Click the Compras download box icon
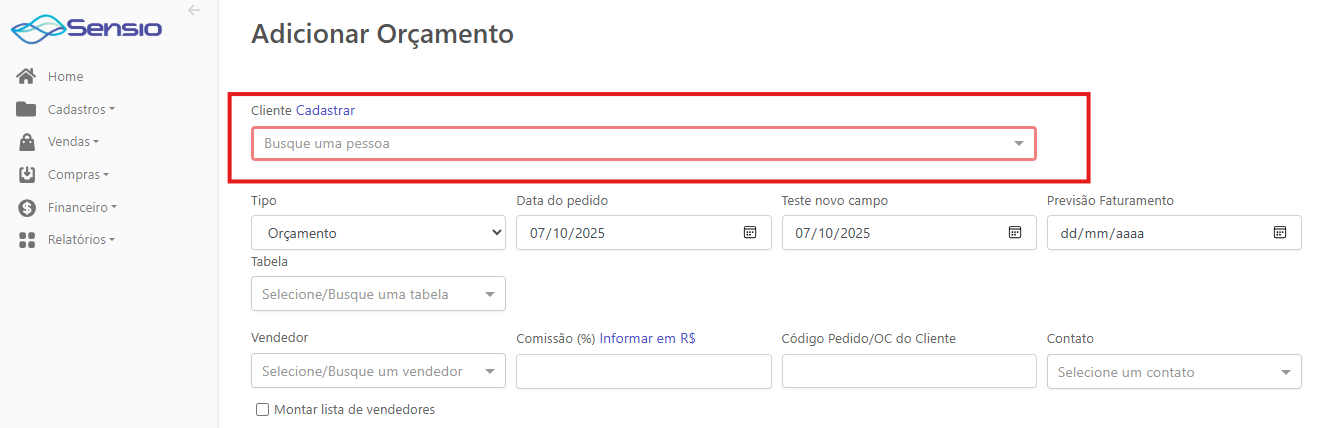 pyautogui.click(x=27, y=175)
